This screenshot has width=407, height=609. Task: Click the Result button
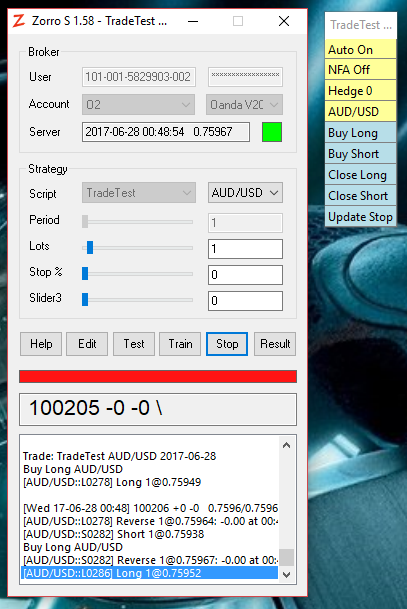(275, 344)
